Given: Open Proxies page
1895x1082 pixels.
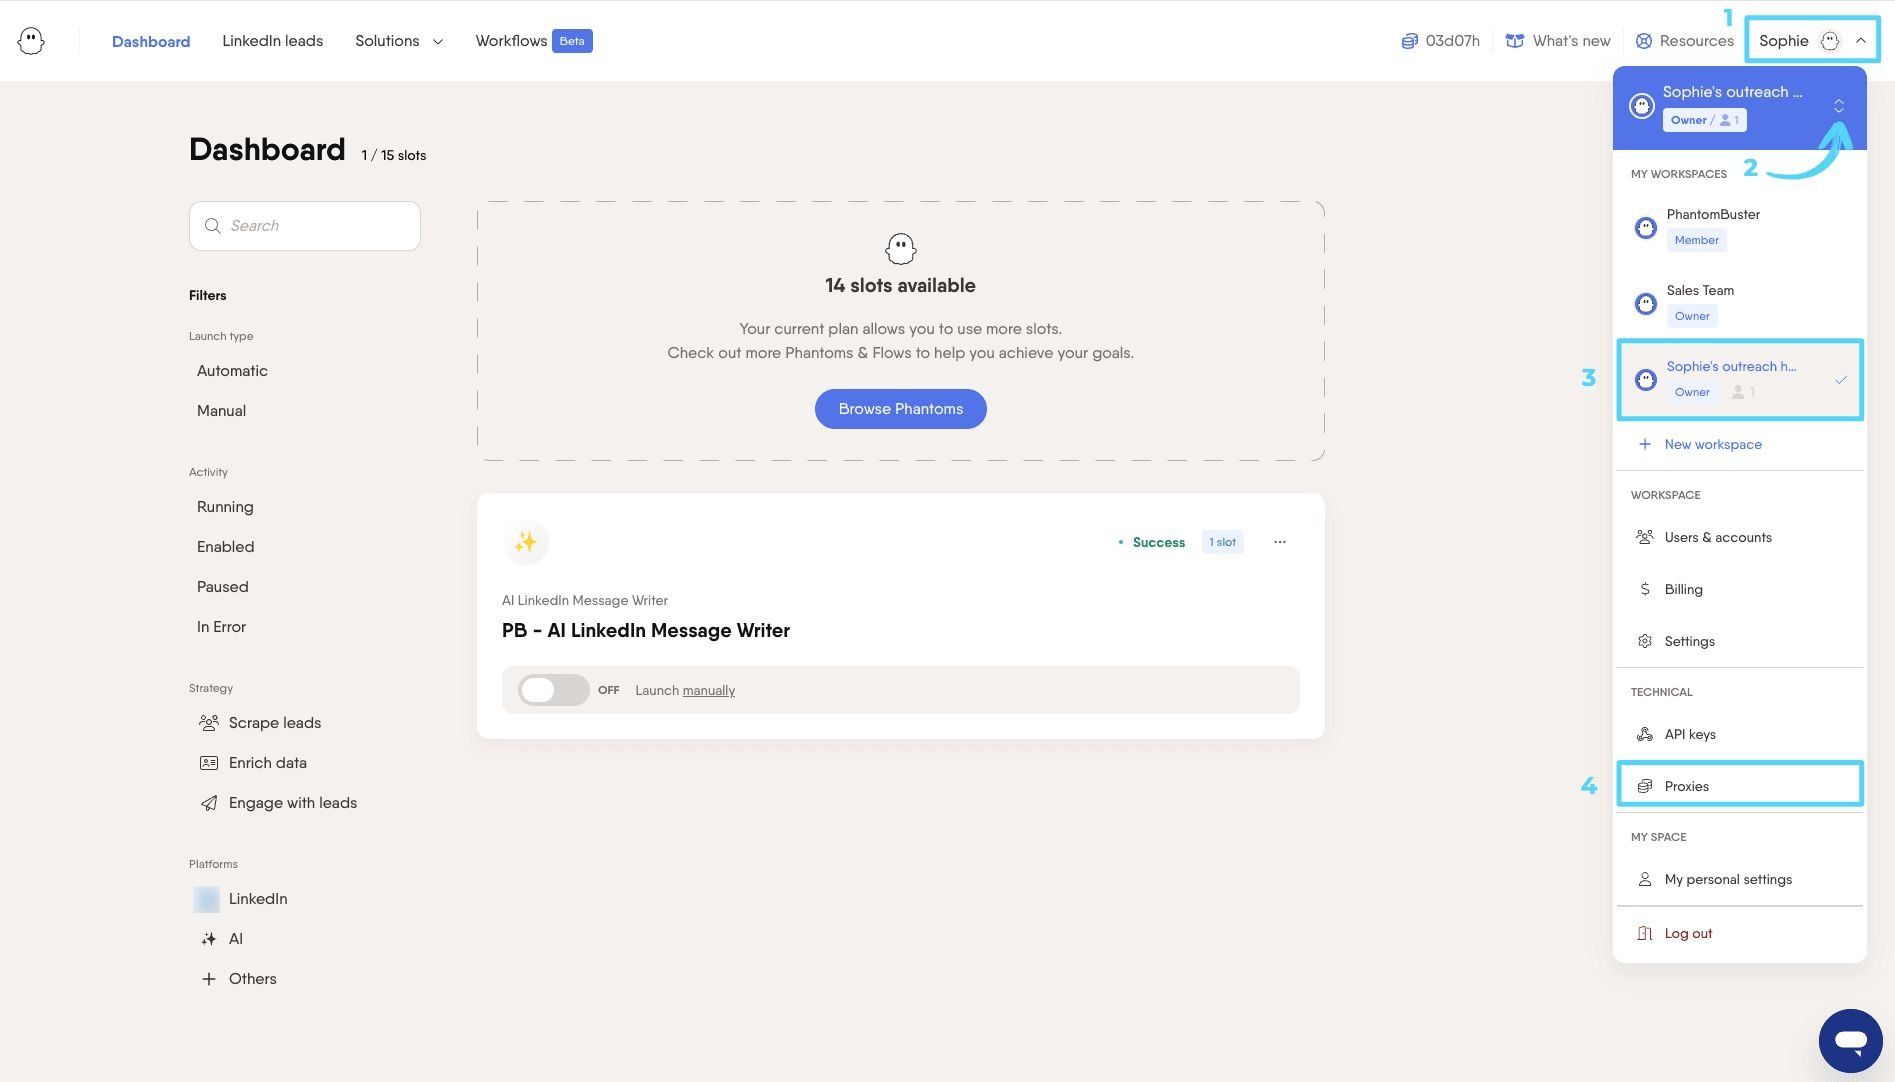Looking at the screenshot, I should (1740, 786).
